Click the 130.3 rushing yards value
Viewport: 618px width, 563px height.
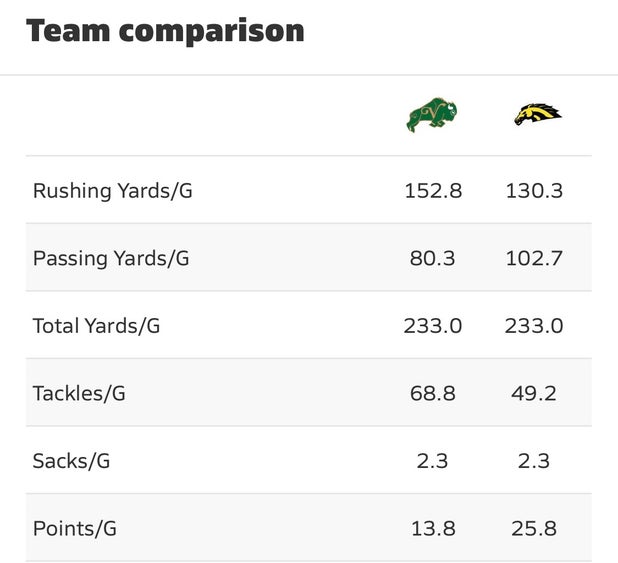(x=535, y=190)
